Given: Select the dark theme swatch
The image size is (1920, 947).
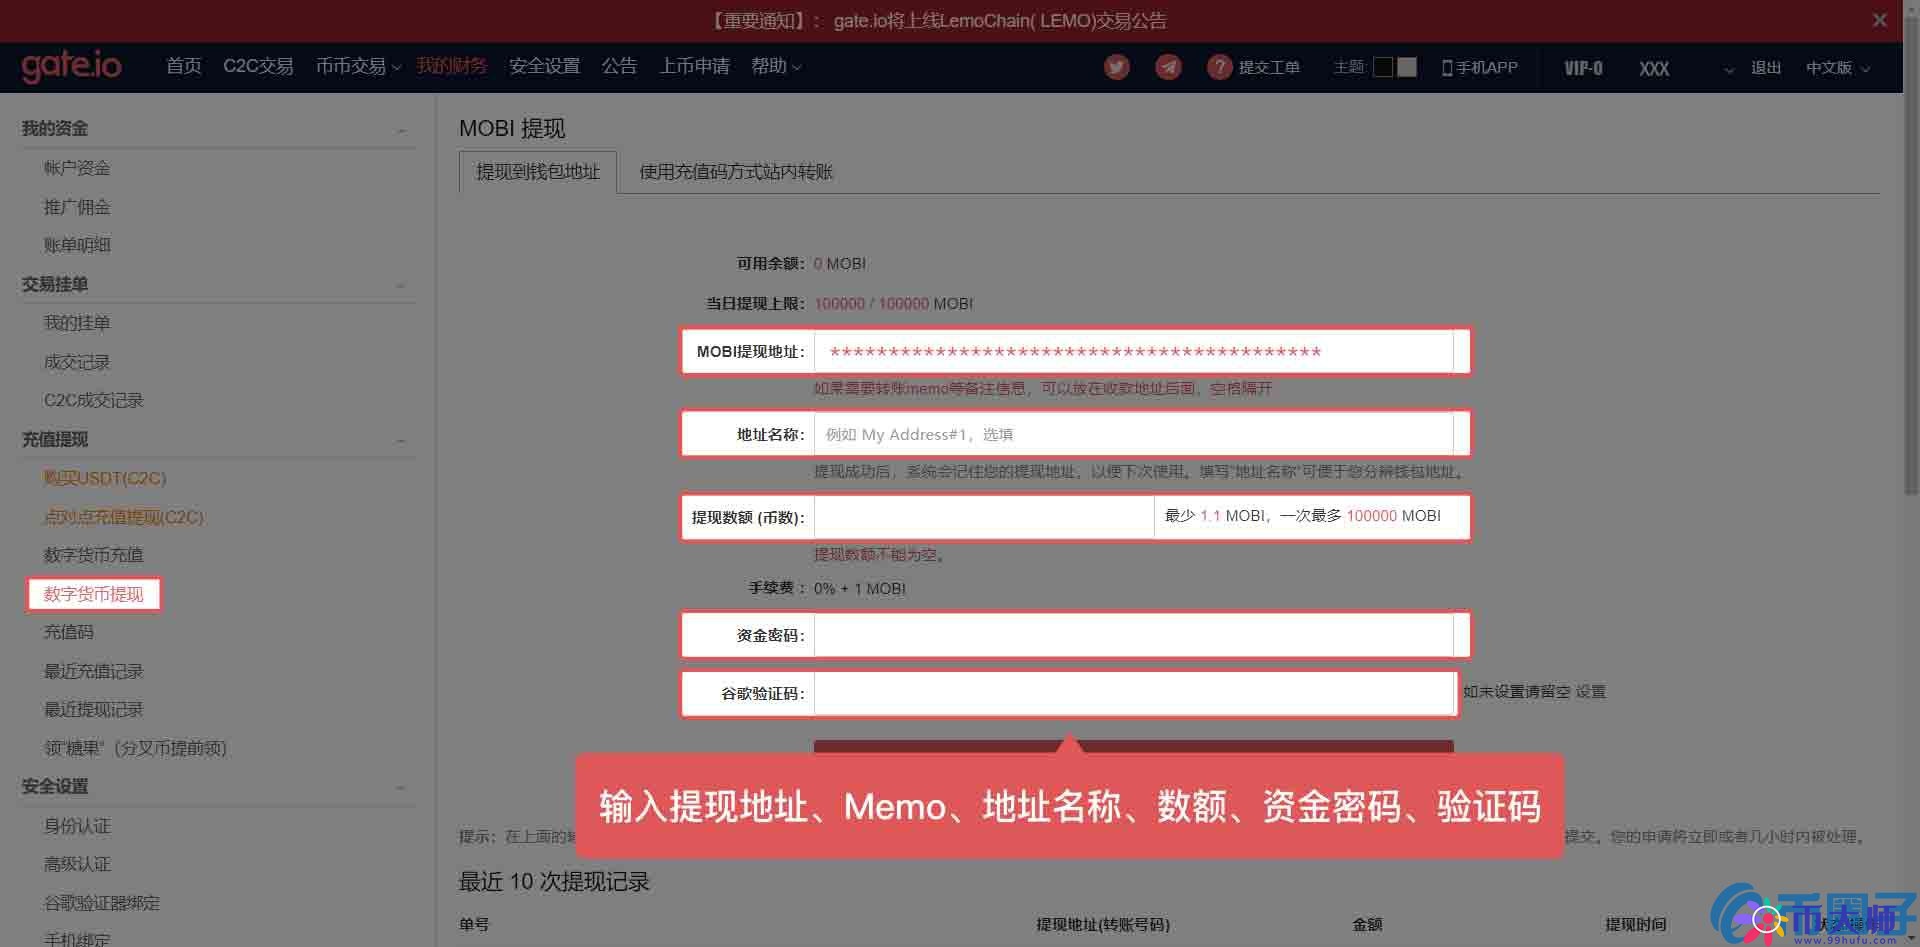Looking at the screenshot, I should [1383, 67].
